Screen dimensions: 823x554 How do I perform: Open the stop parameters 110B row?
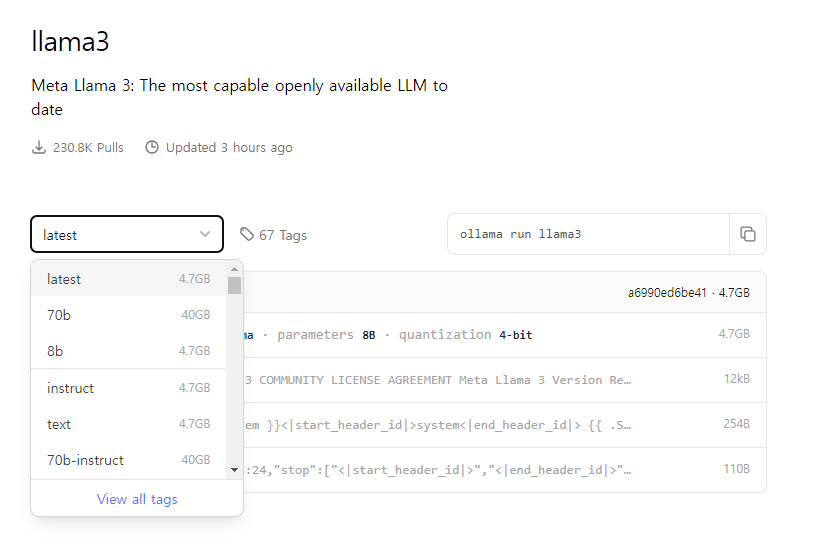point(504,469)
